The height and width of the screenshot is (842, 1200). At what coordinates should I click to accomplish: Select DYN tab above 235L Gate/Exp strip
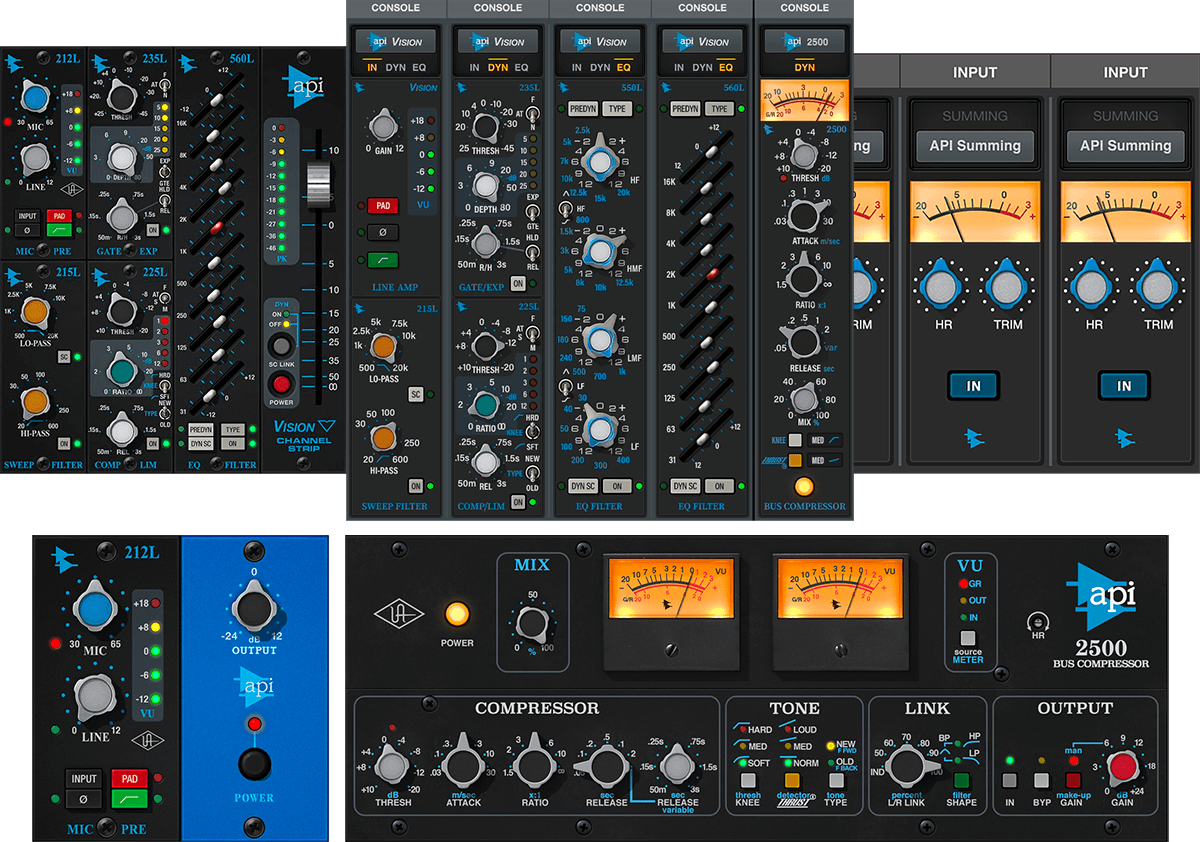point(498,68)
